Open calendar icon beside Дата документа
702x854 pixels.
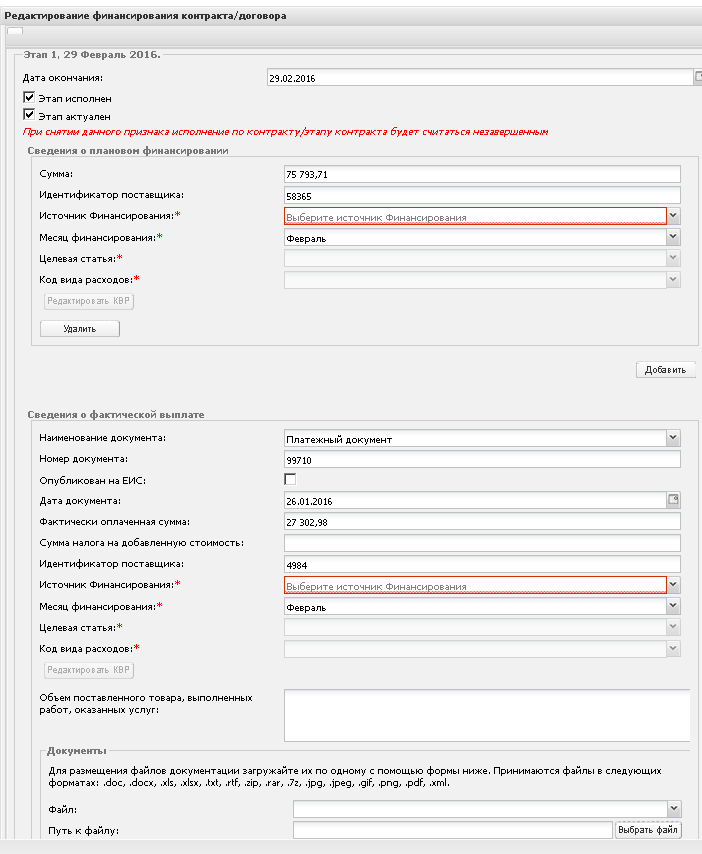(673, 500)
